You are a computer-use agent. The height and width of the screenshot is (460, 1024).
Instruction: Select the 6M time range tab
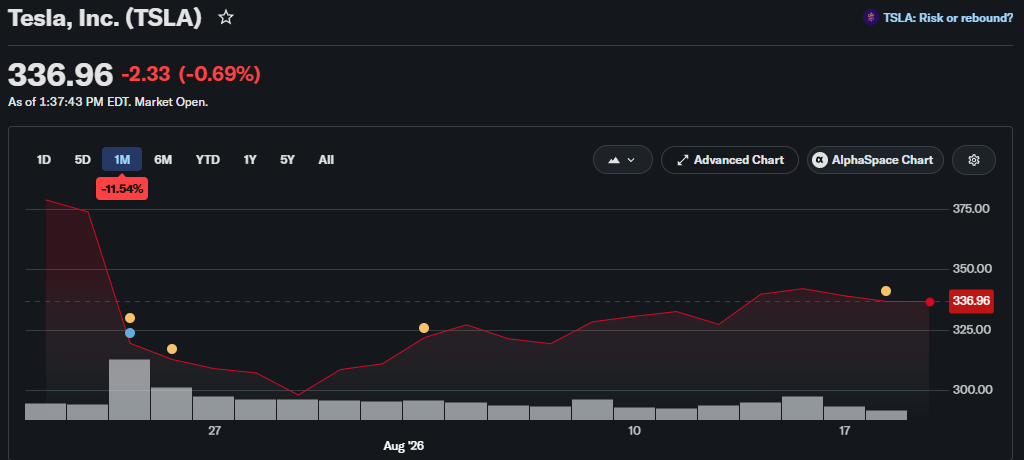[163, 159]
